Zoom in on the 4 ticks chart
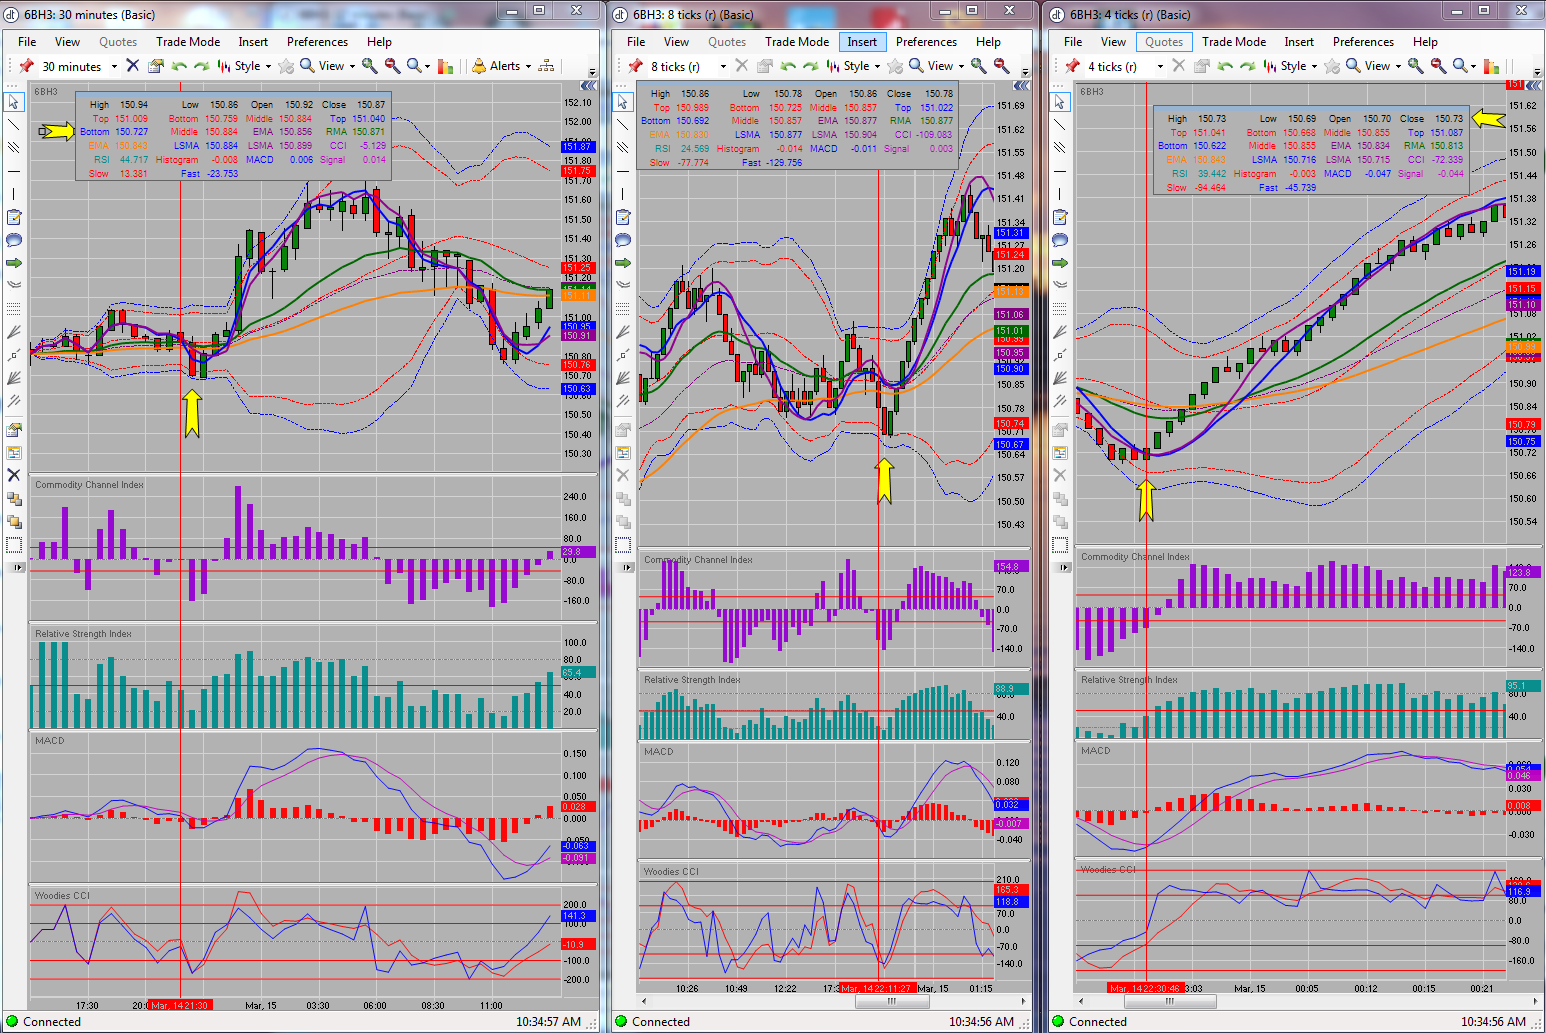 (1415, 66)
